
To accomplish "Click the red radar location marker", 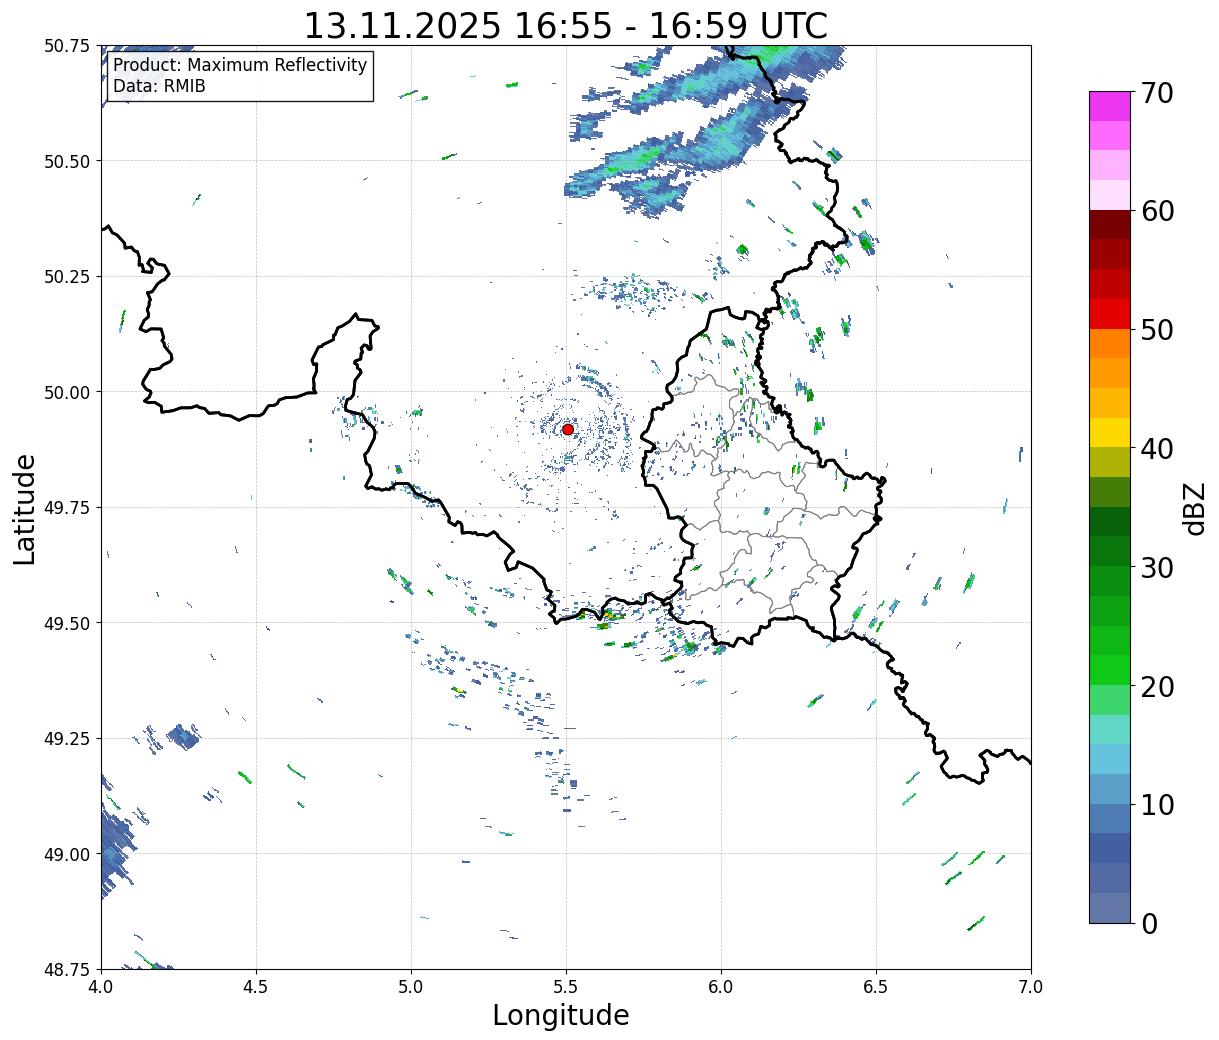I will point(568,429).
